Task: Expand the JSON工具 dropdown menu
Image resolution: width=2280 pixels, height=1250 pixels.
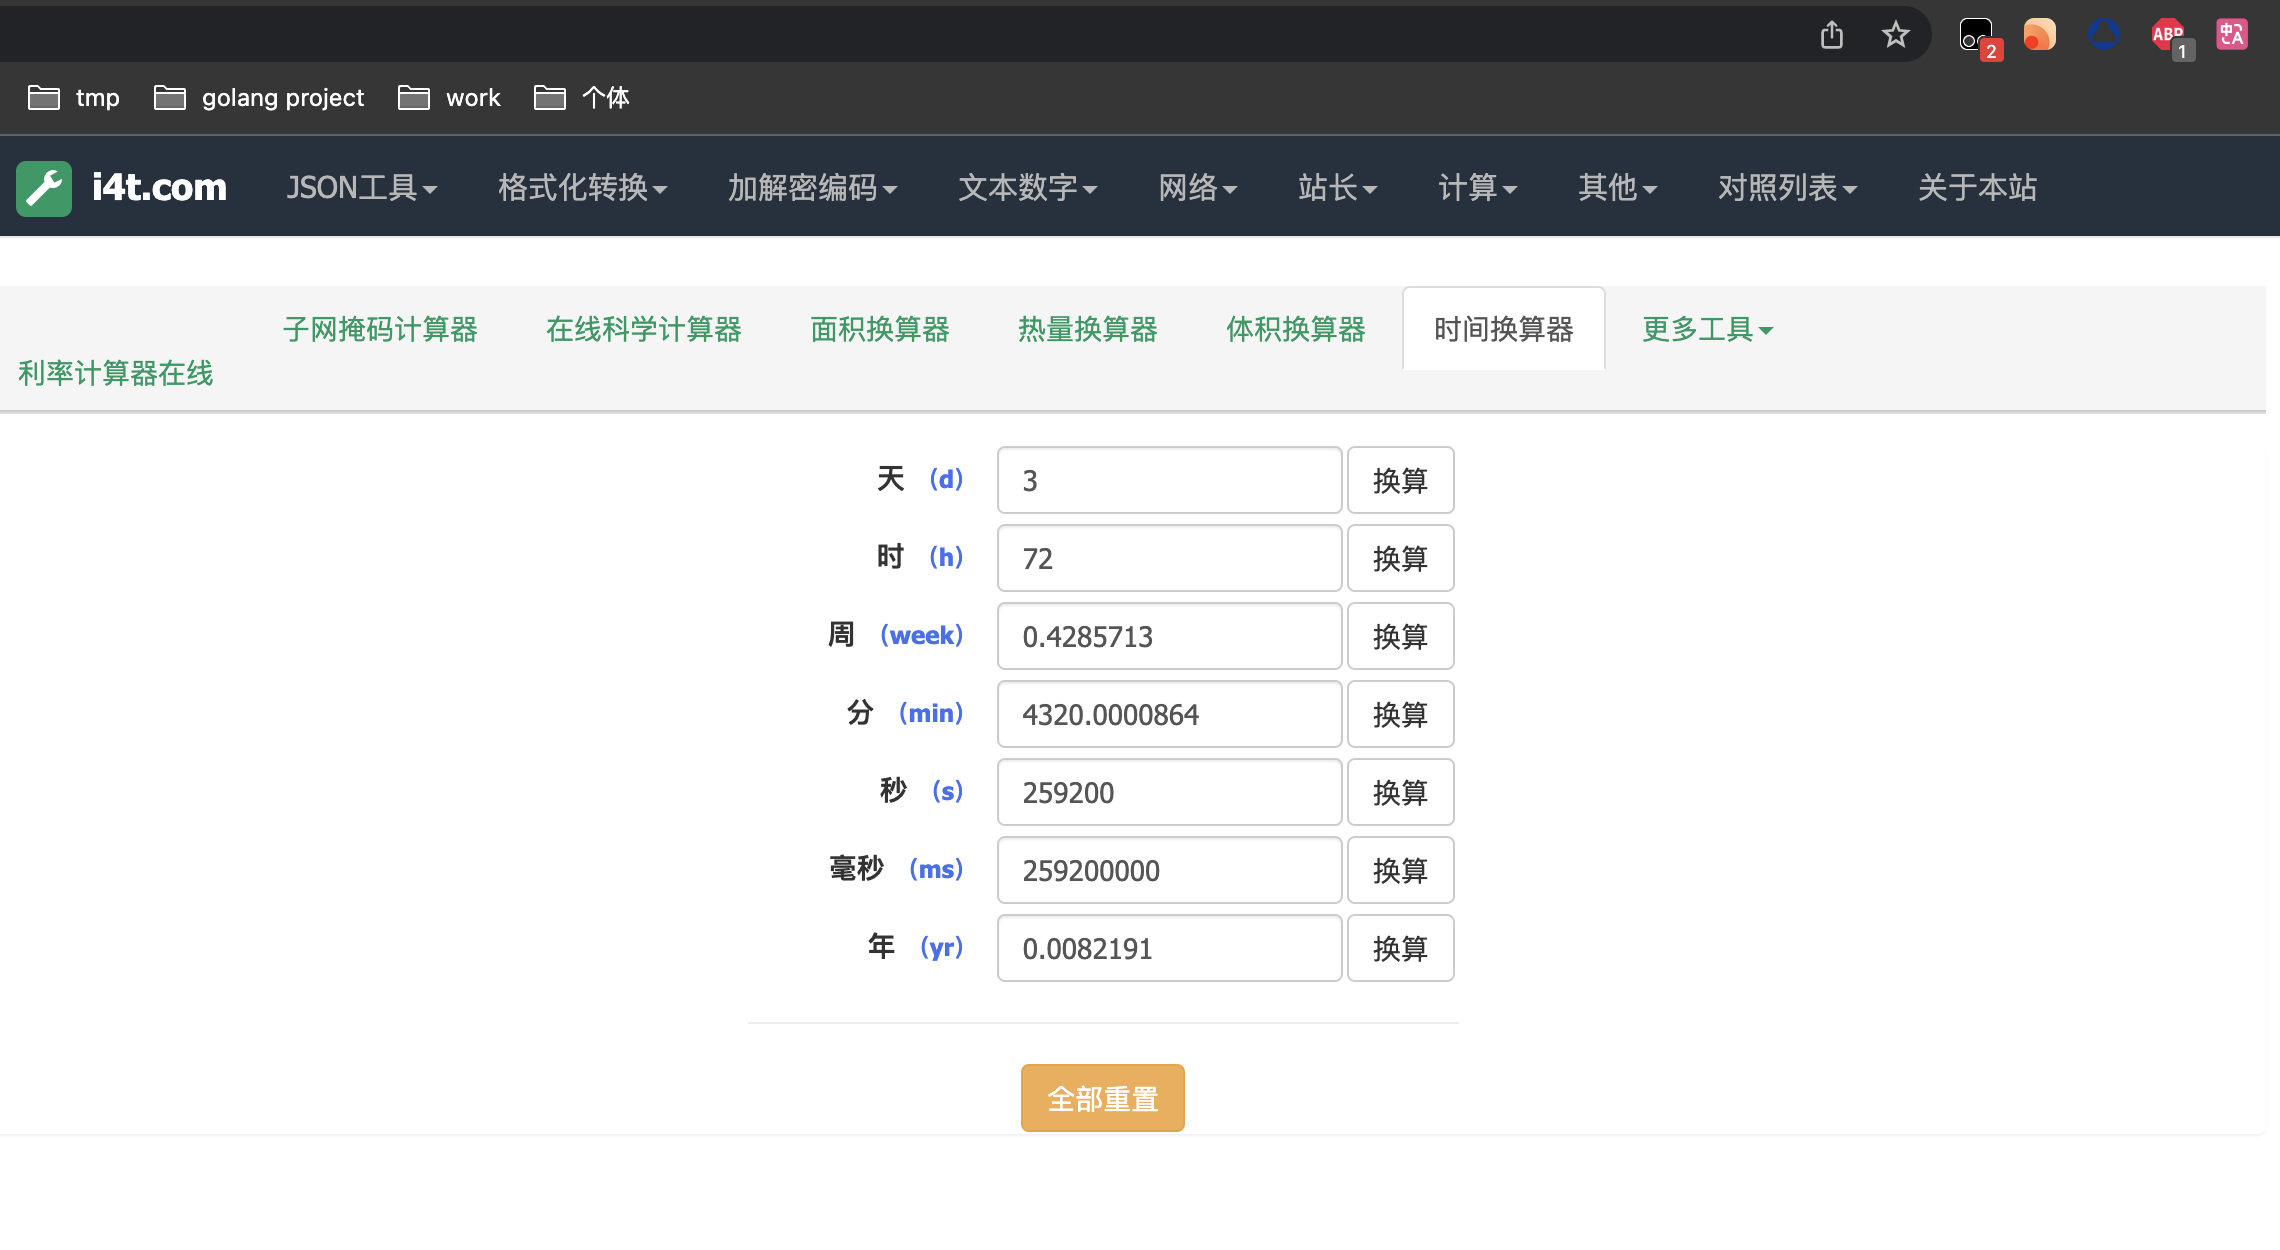Action: pos(361,188)
